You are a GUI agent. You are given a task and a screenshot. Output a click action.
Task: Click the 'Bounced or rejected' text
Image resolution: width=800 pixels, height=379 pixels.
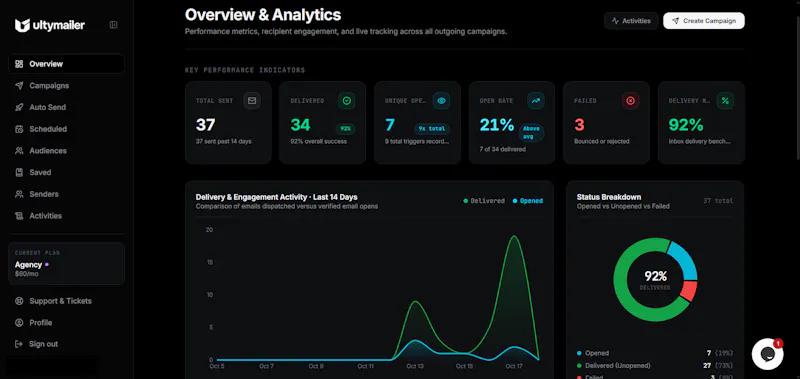pyautogui.click(x=602, y=141)
